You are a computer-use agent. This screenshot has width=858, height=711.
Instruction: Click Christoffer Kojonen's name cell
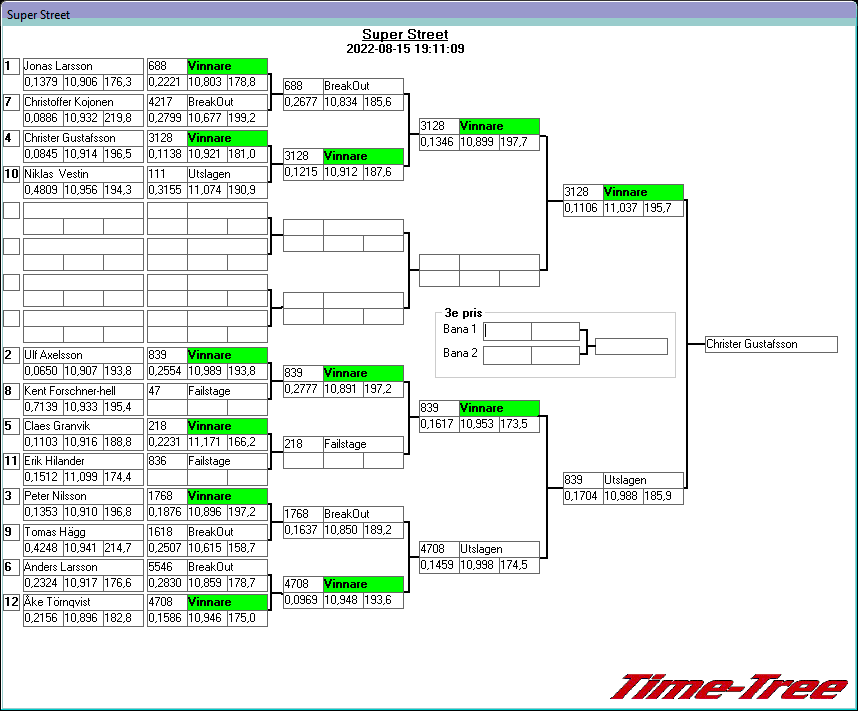[83, 102]
